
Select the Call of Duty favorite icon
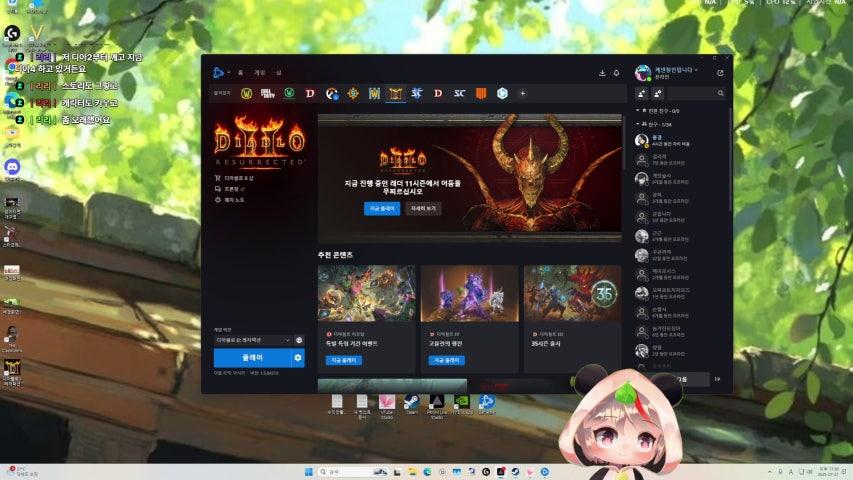tap(268, 94)
